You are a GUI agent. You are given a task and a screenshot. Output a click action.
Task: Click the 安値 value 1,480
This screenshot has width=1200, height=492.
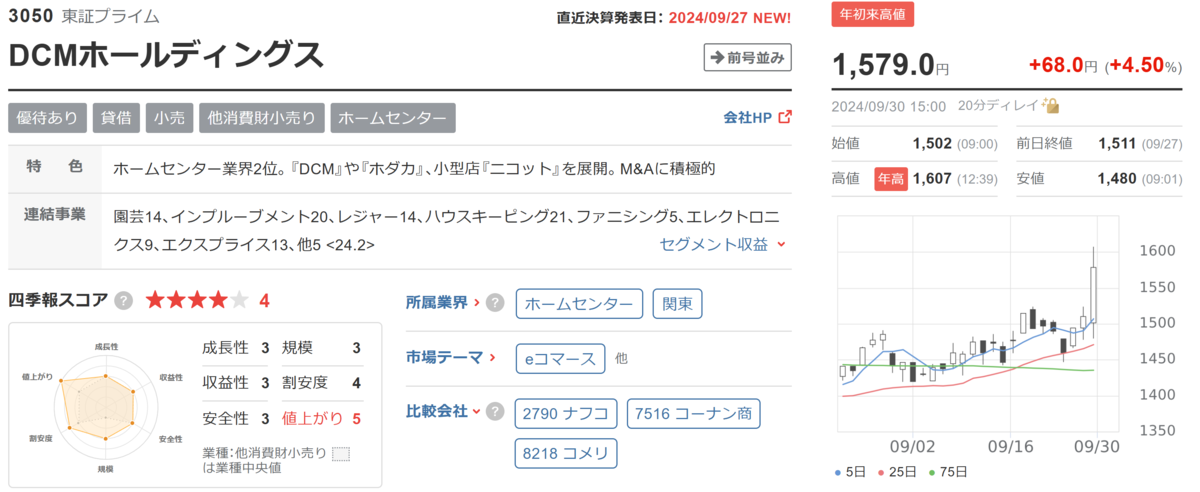click(x=1117, y=179)
